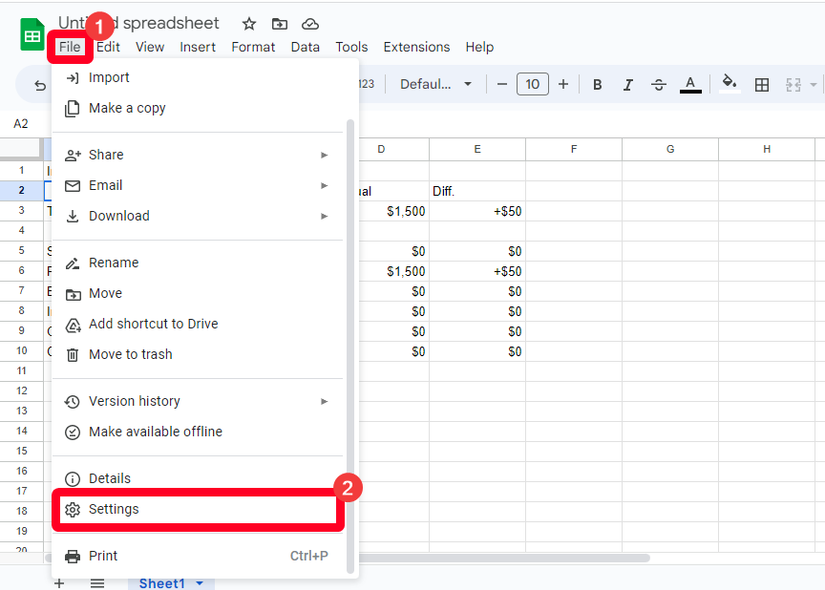Choose Rename in the File menu

[198, 263]
